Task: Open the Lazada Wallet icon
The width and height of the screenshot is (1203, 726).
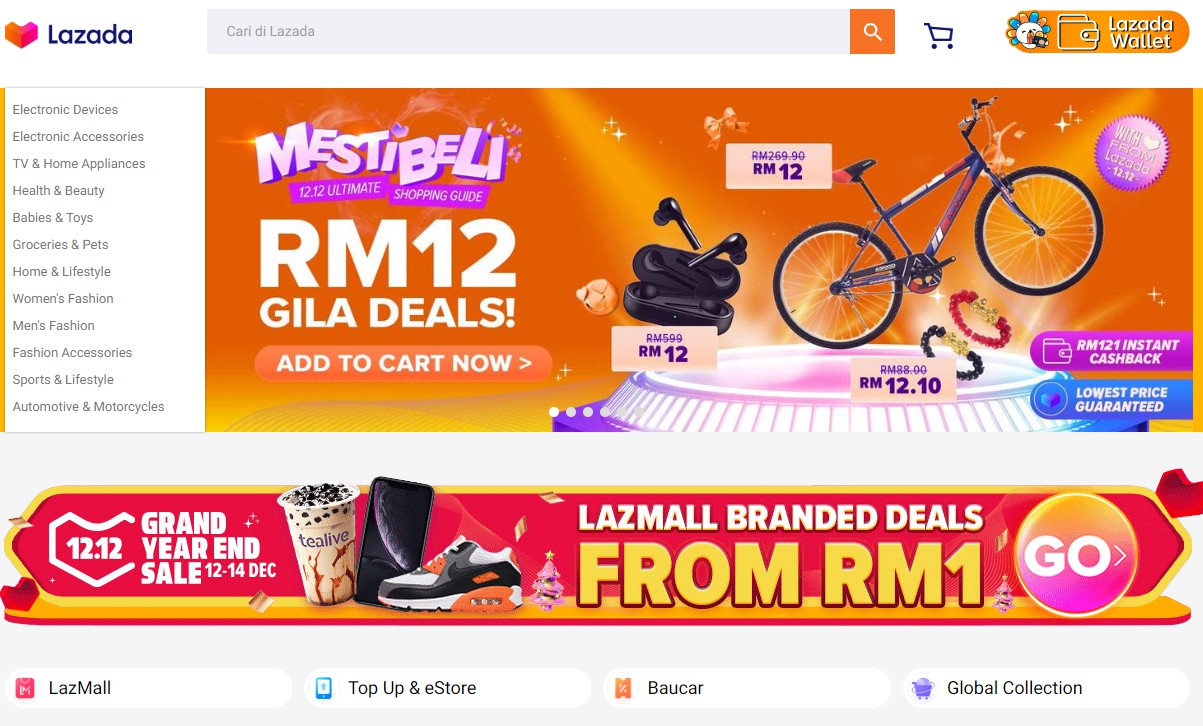Action: tap(1097, 32)
